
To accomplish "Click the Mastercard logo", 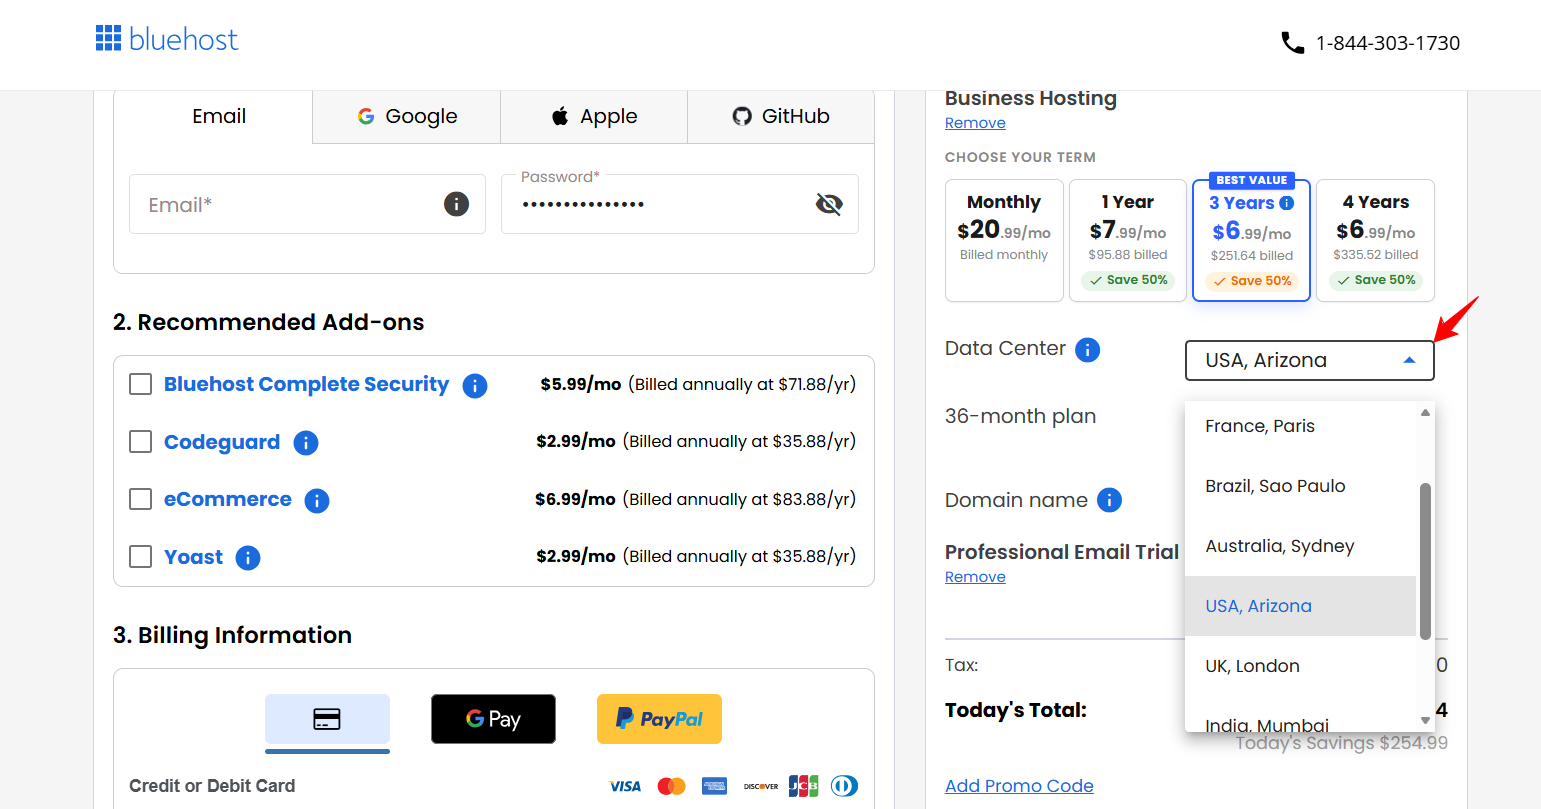I will (x=671, y=786).
